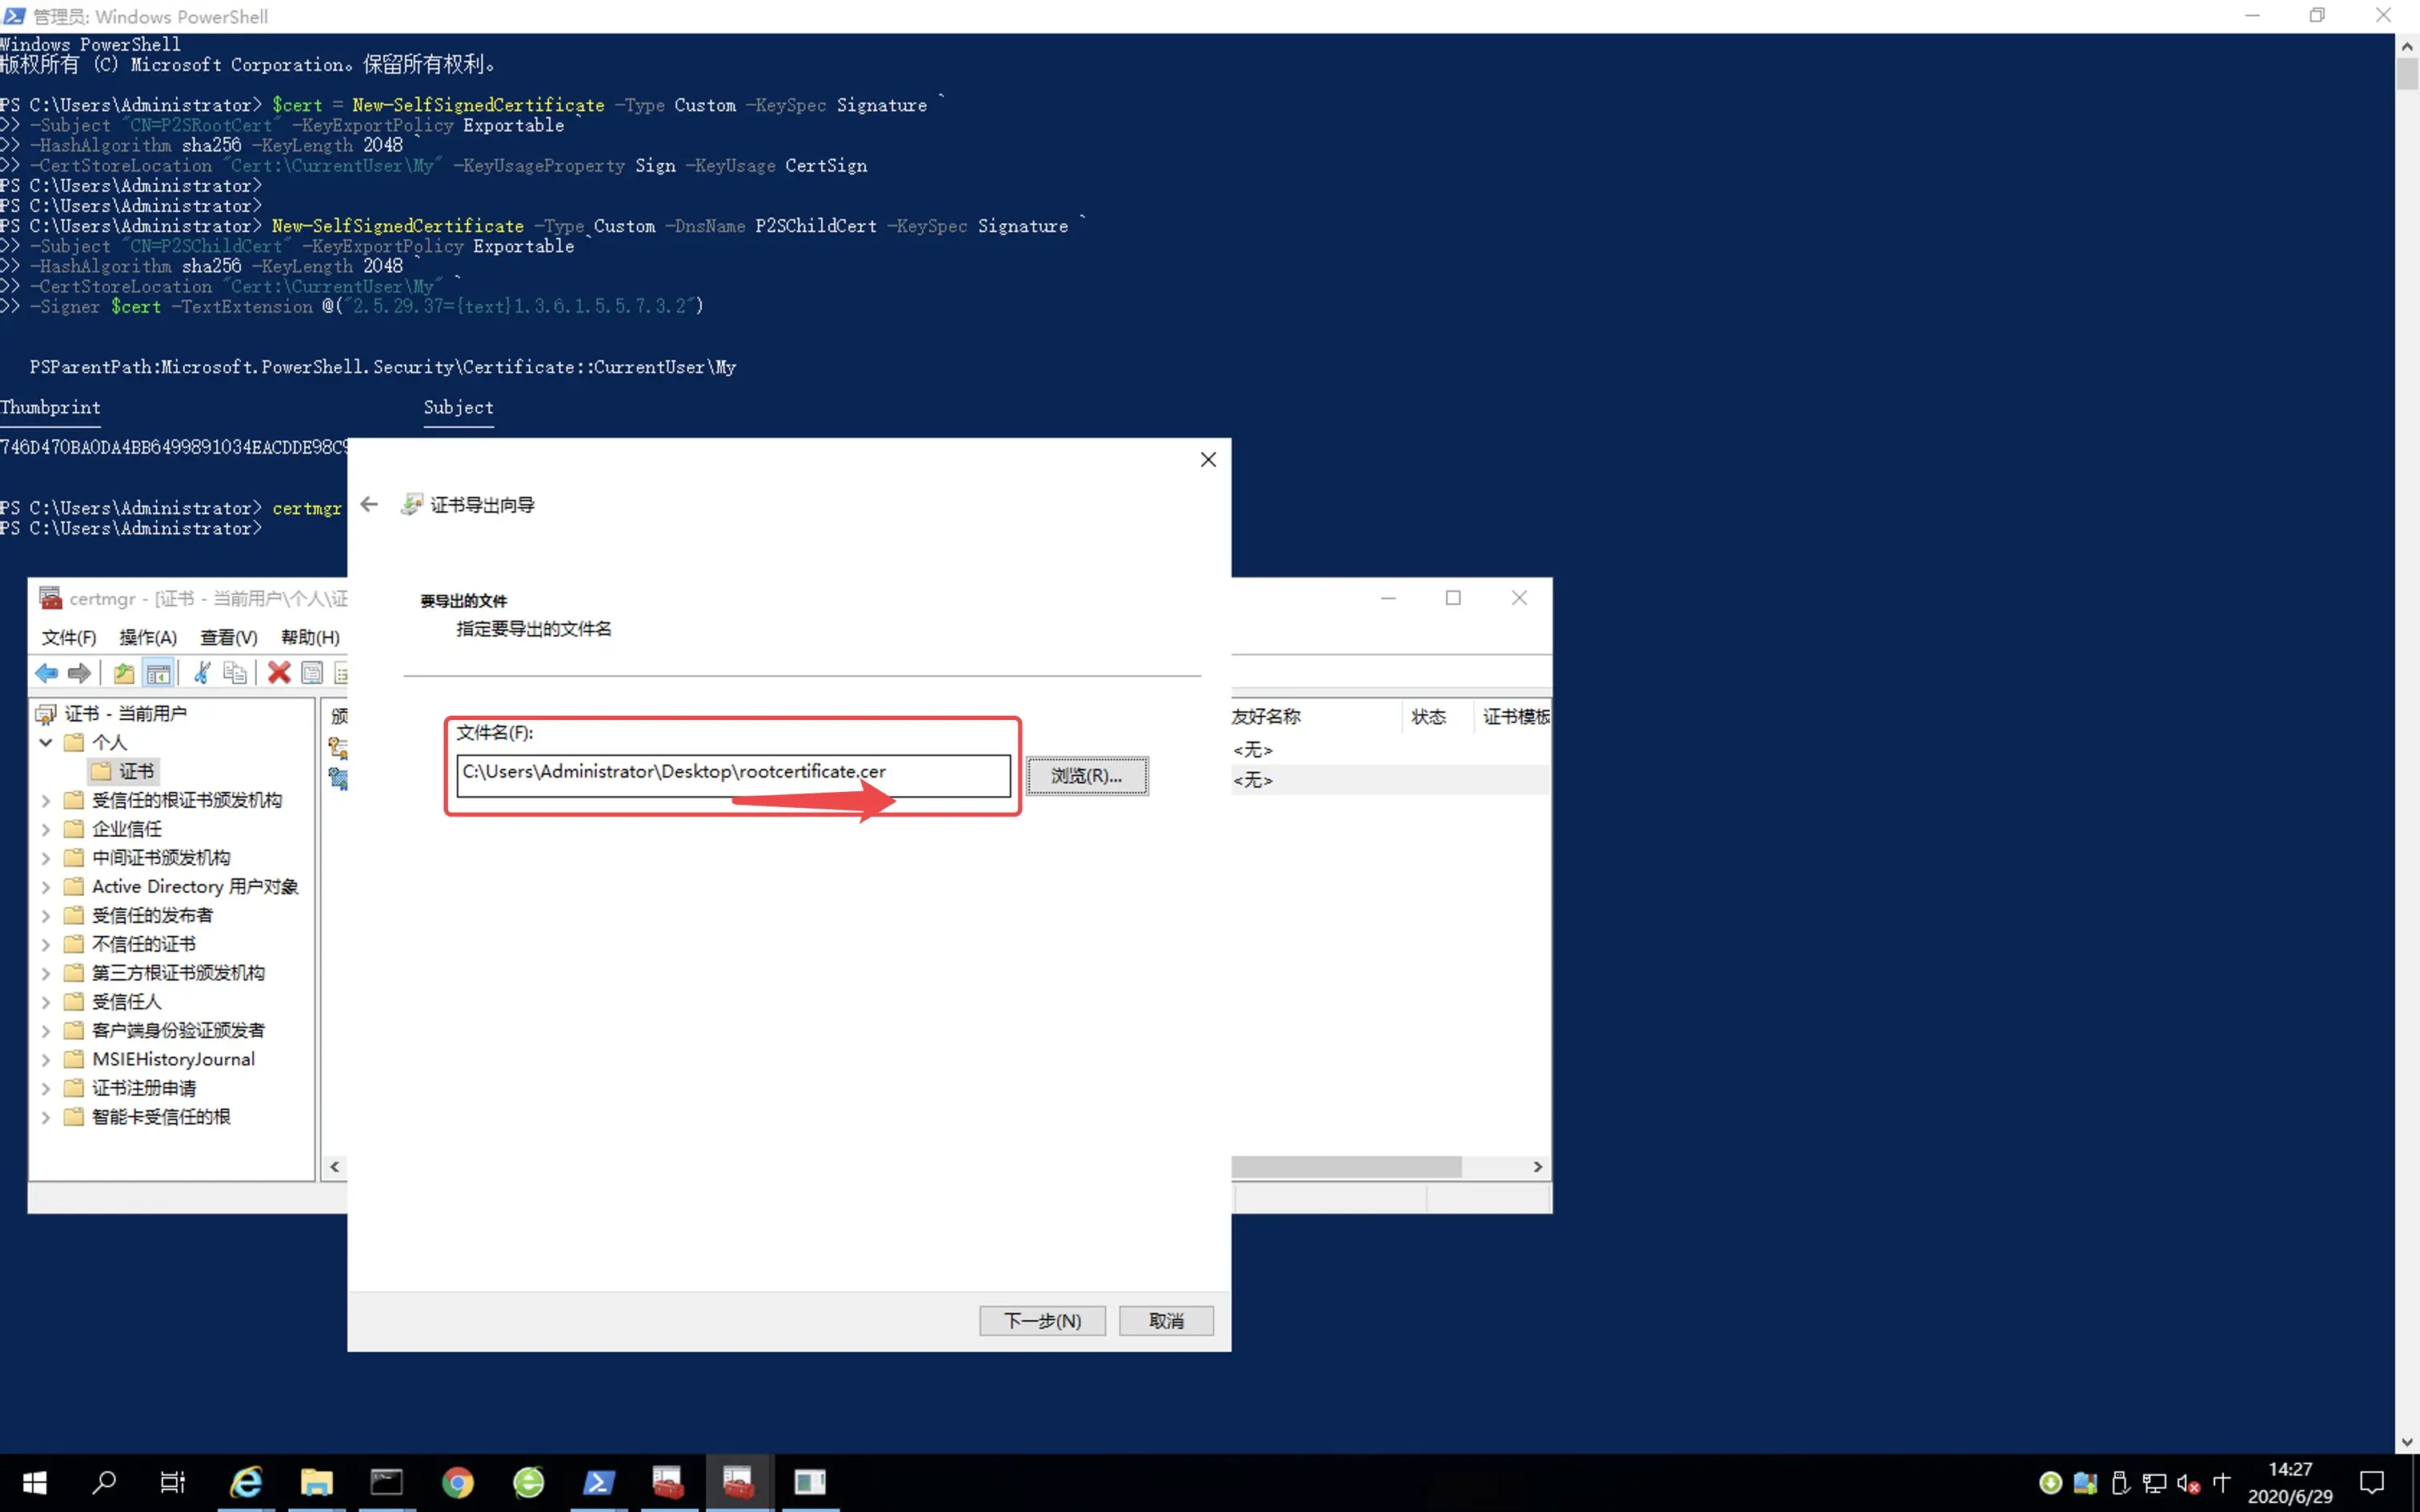Open Chrome from the taskbar
Image resolution: width=2420 pixels, height=1512 pixels.
point(458,1482)
